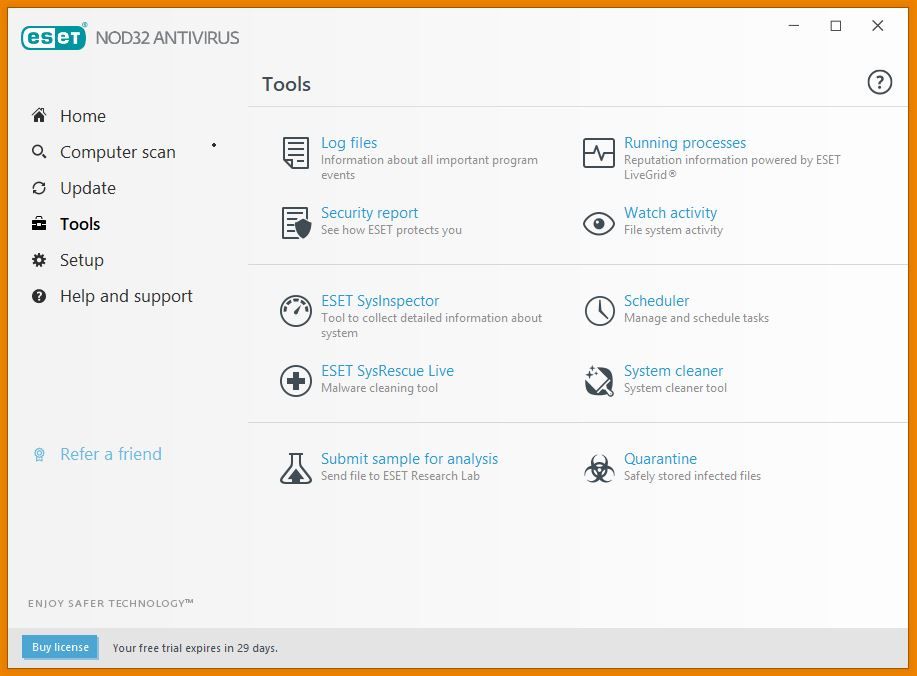917x676 pixels.
Task: Open the help question mark icon
Action: click(x=879, y=83)
